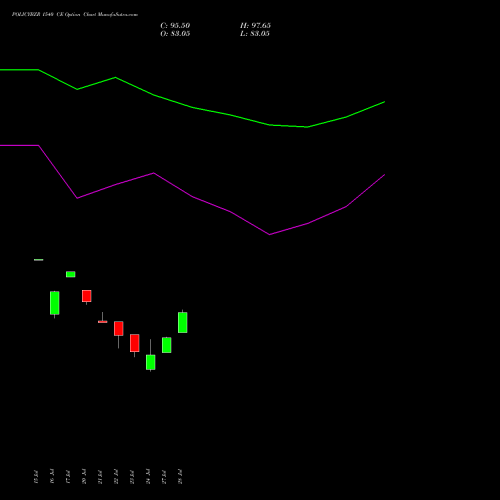Screen dimensions: 500x500
Task: Click the low value L: 83.05
Action: click(255, 34)
